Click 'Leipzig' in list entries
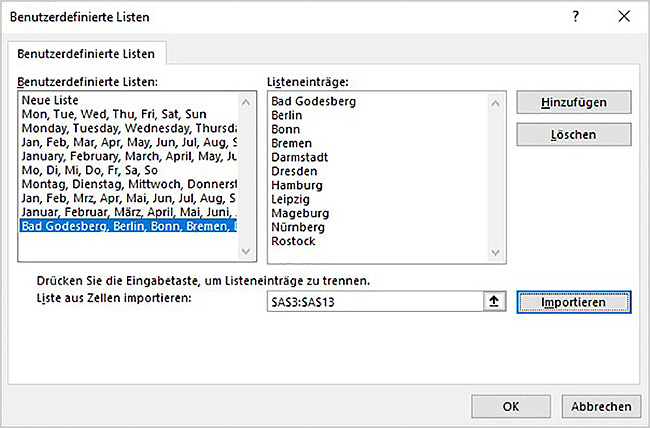Screen dimensions: 650x428 tap(290, 199)
